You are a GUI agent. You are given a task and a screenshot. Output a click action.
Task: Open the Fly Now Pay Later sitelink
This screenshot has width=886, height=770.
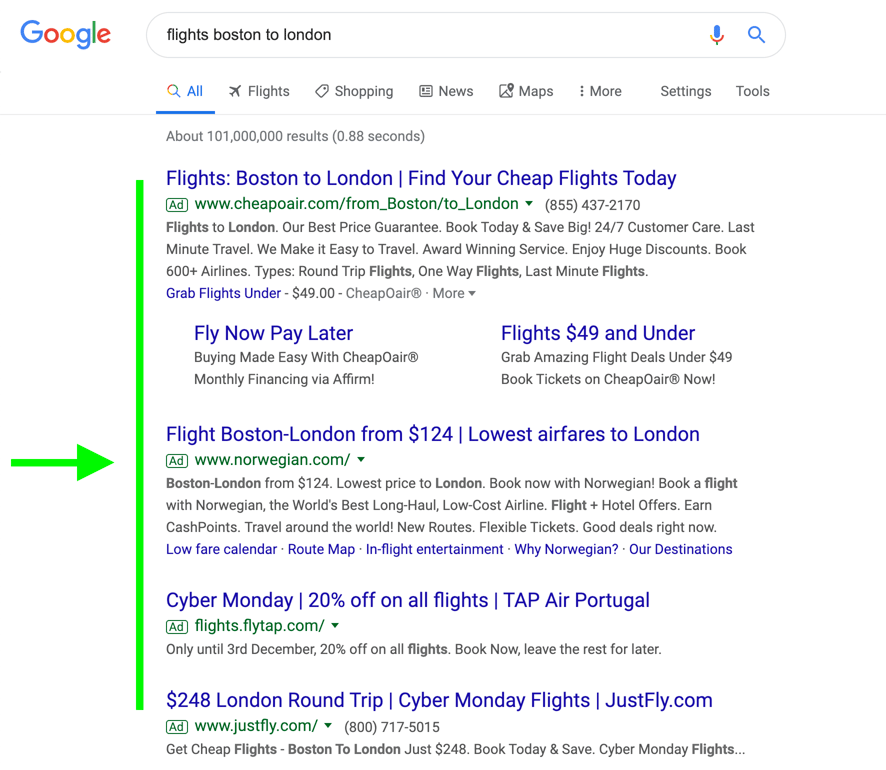(x=273, y=333)
